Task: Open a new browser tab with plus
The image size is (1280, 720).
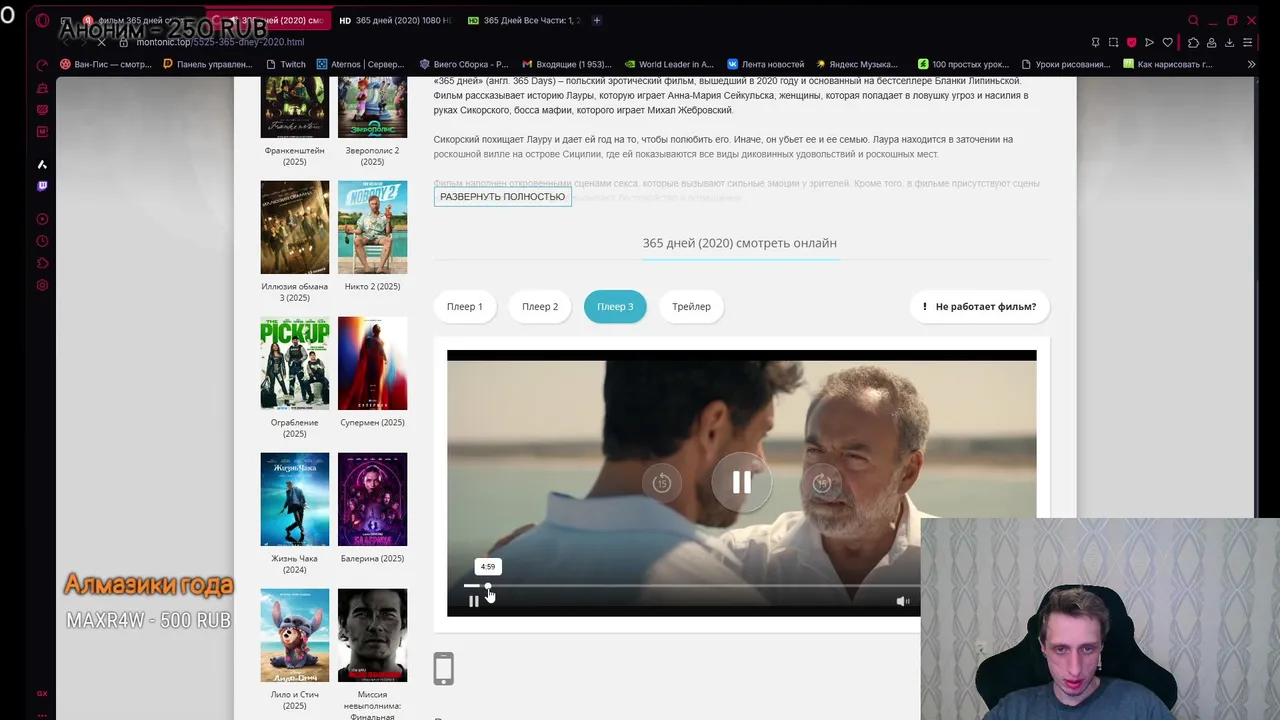Action: click(x=597, y=20)
